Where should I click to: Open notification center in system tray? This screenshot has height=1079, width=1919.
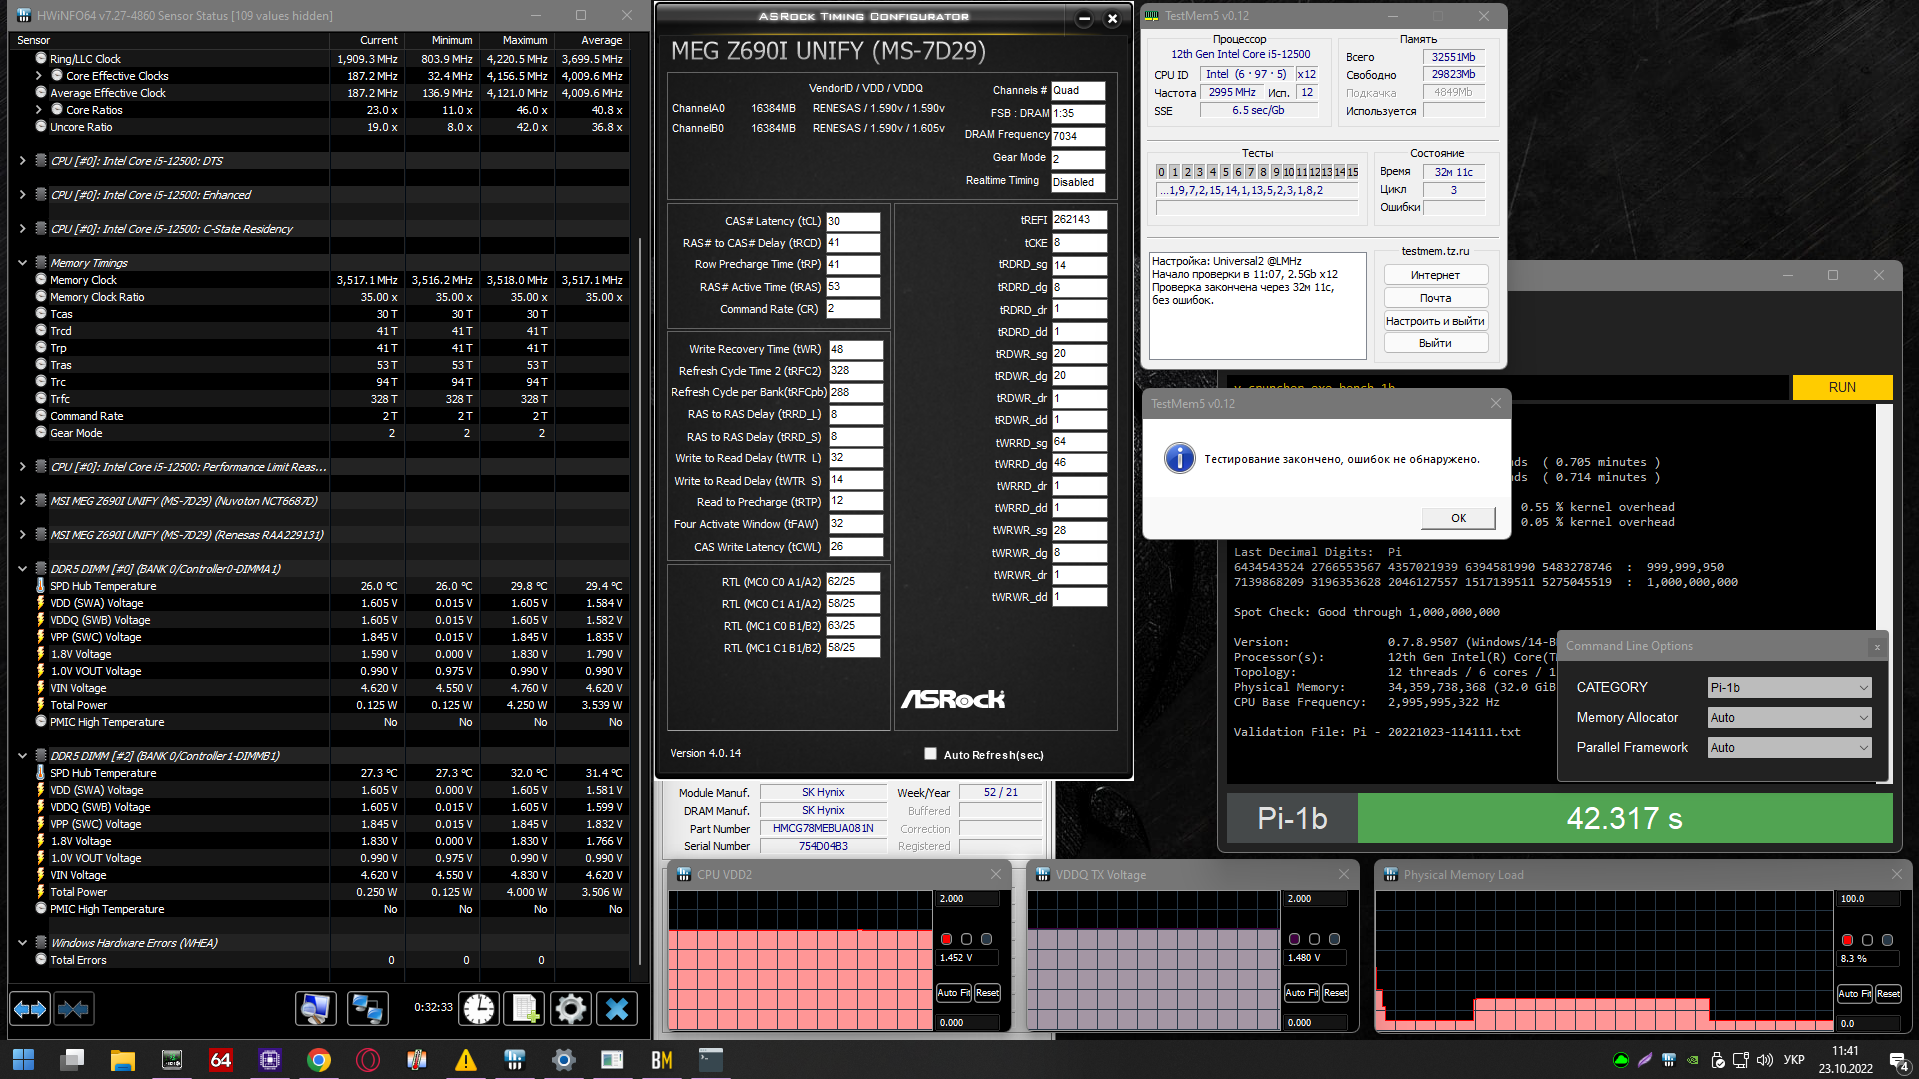pos(1897,1060)
